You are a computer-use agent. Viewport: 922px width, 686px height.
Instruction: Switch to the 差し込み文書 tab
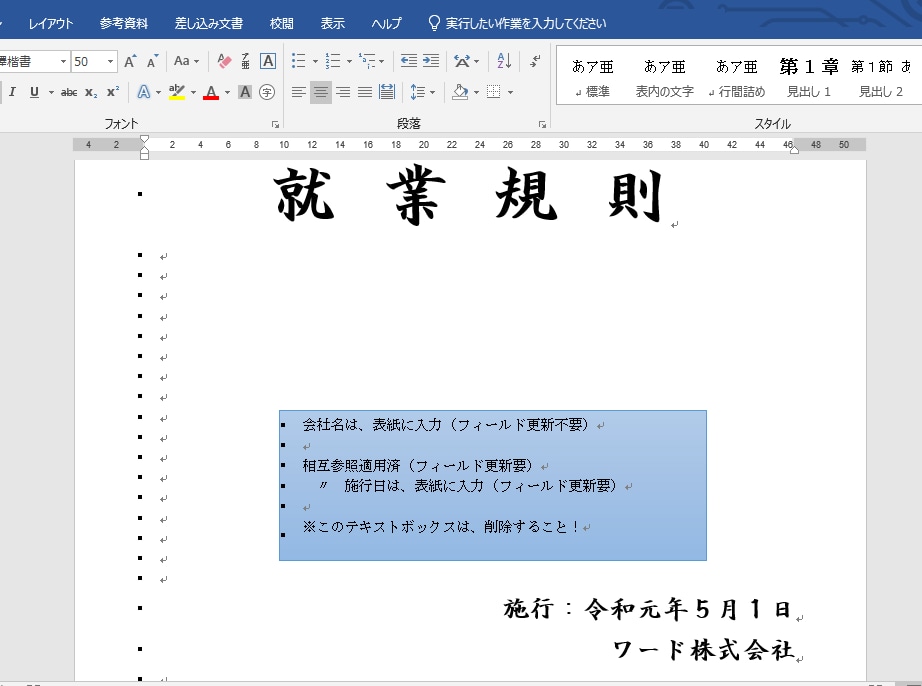click(x=209, y=23)
